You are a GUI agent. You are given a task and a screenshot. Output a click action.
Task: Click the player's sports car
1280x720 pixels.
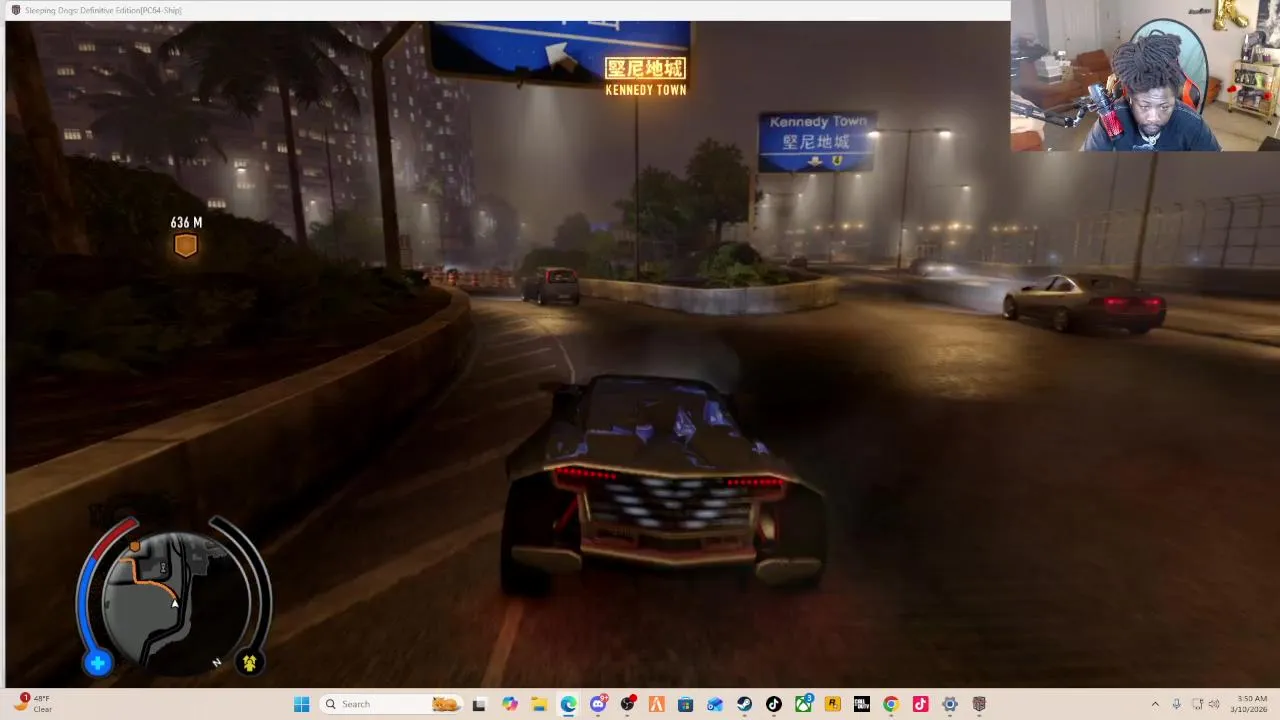pyautogui.click(x=665, y=485)
